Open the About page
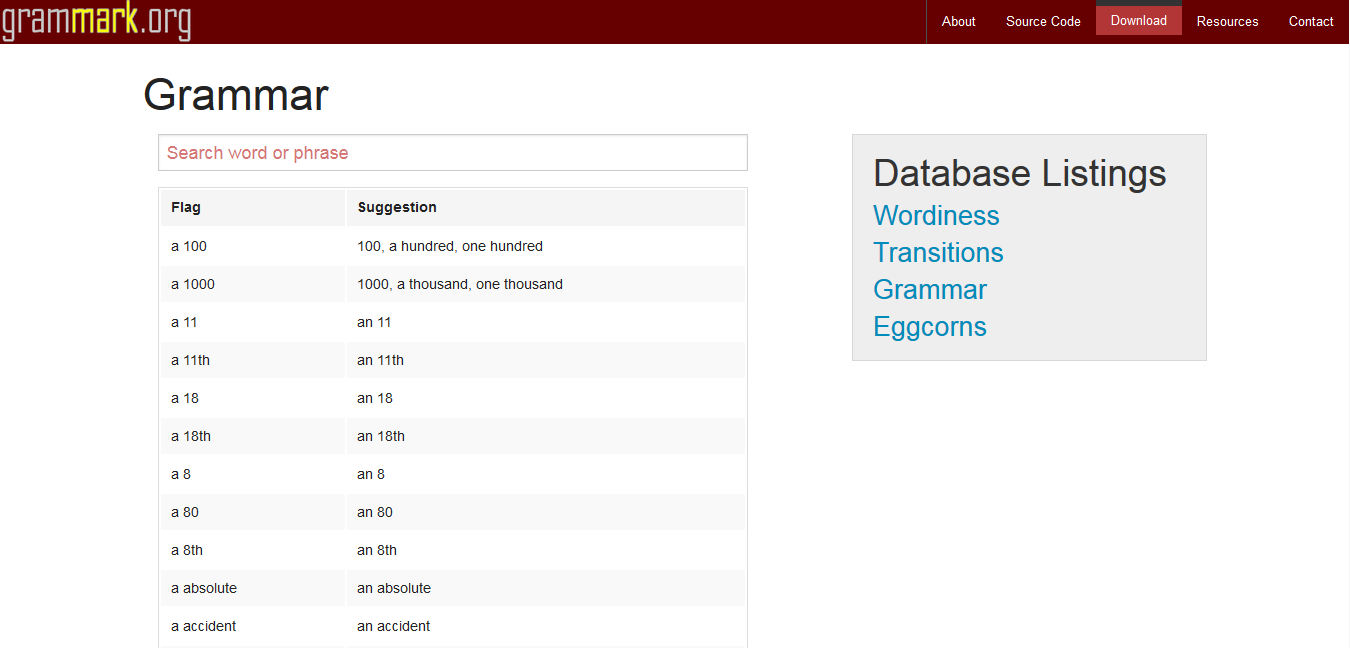1350x648 pixels. point(958,21)
